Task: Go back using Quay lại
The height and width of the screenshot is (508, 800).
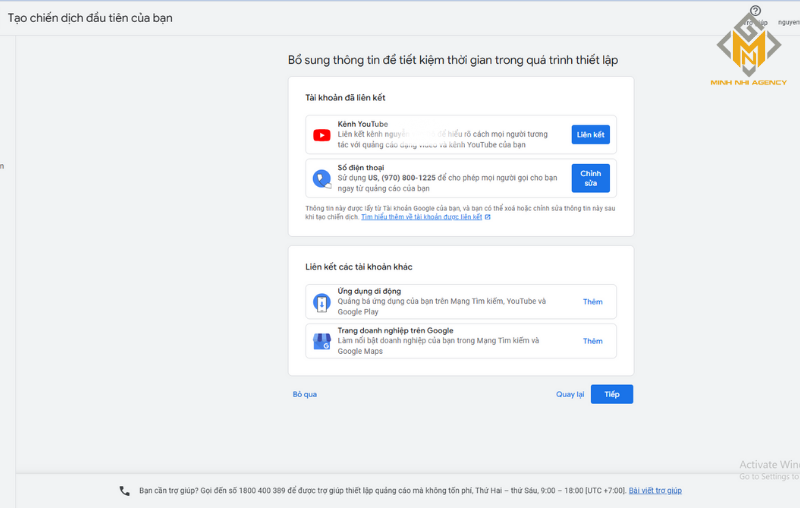Action: [569, 394]
